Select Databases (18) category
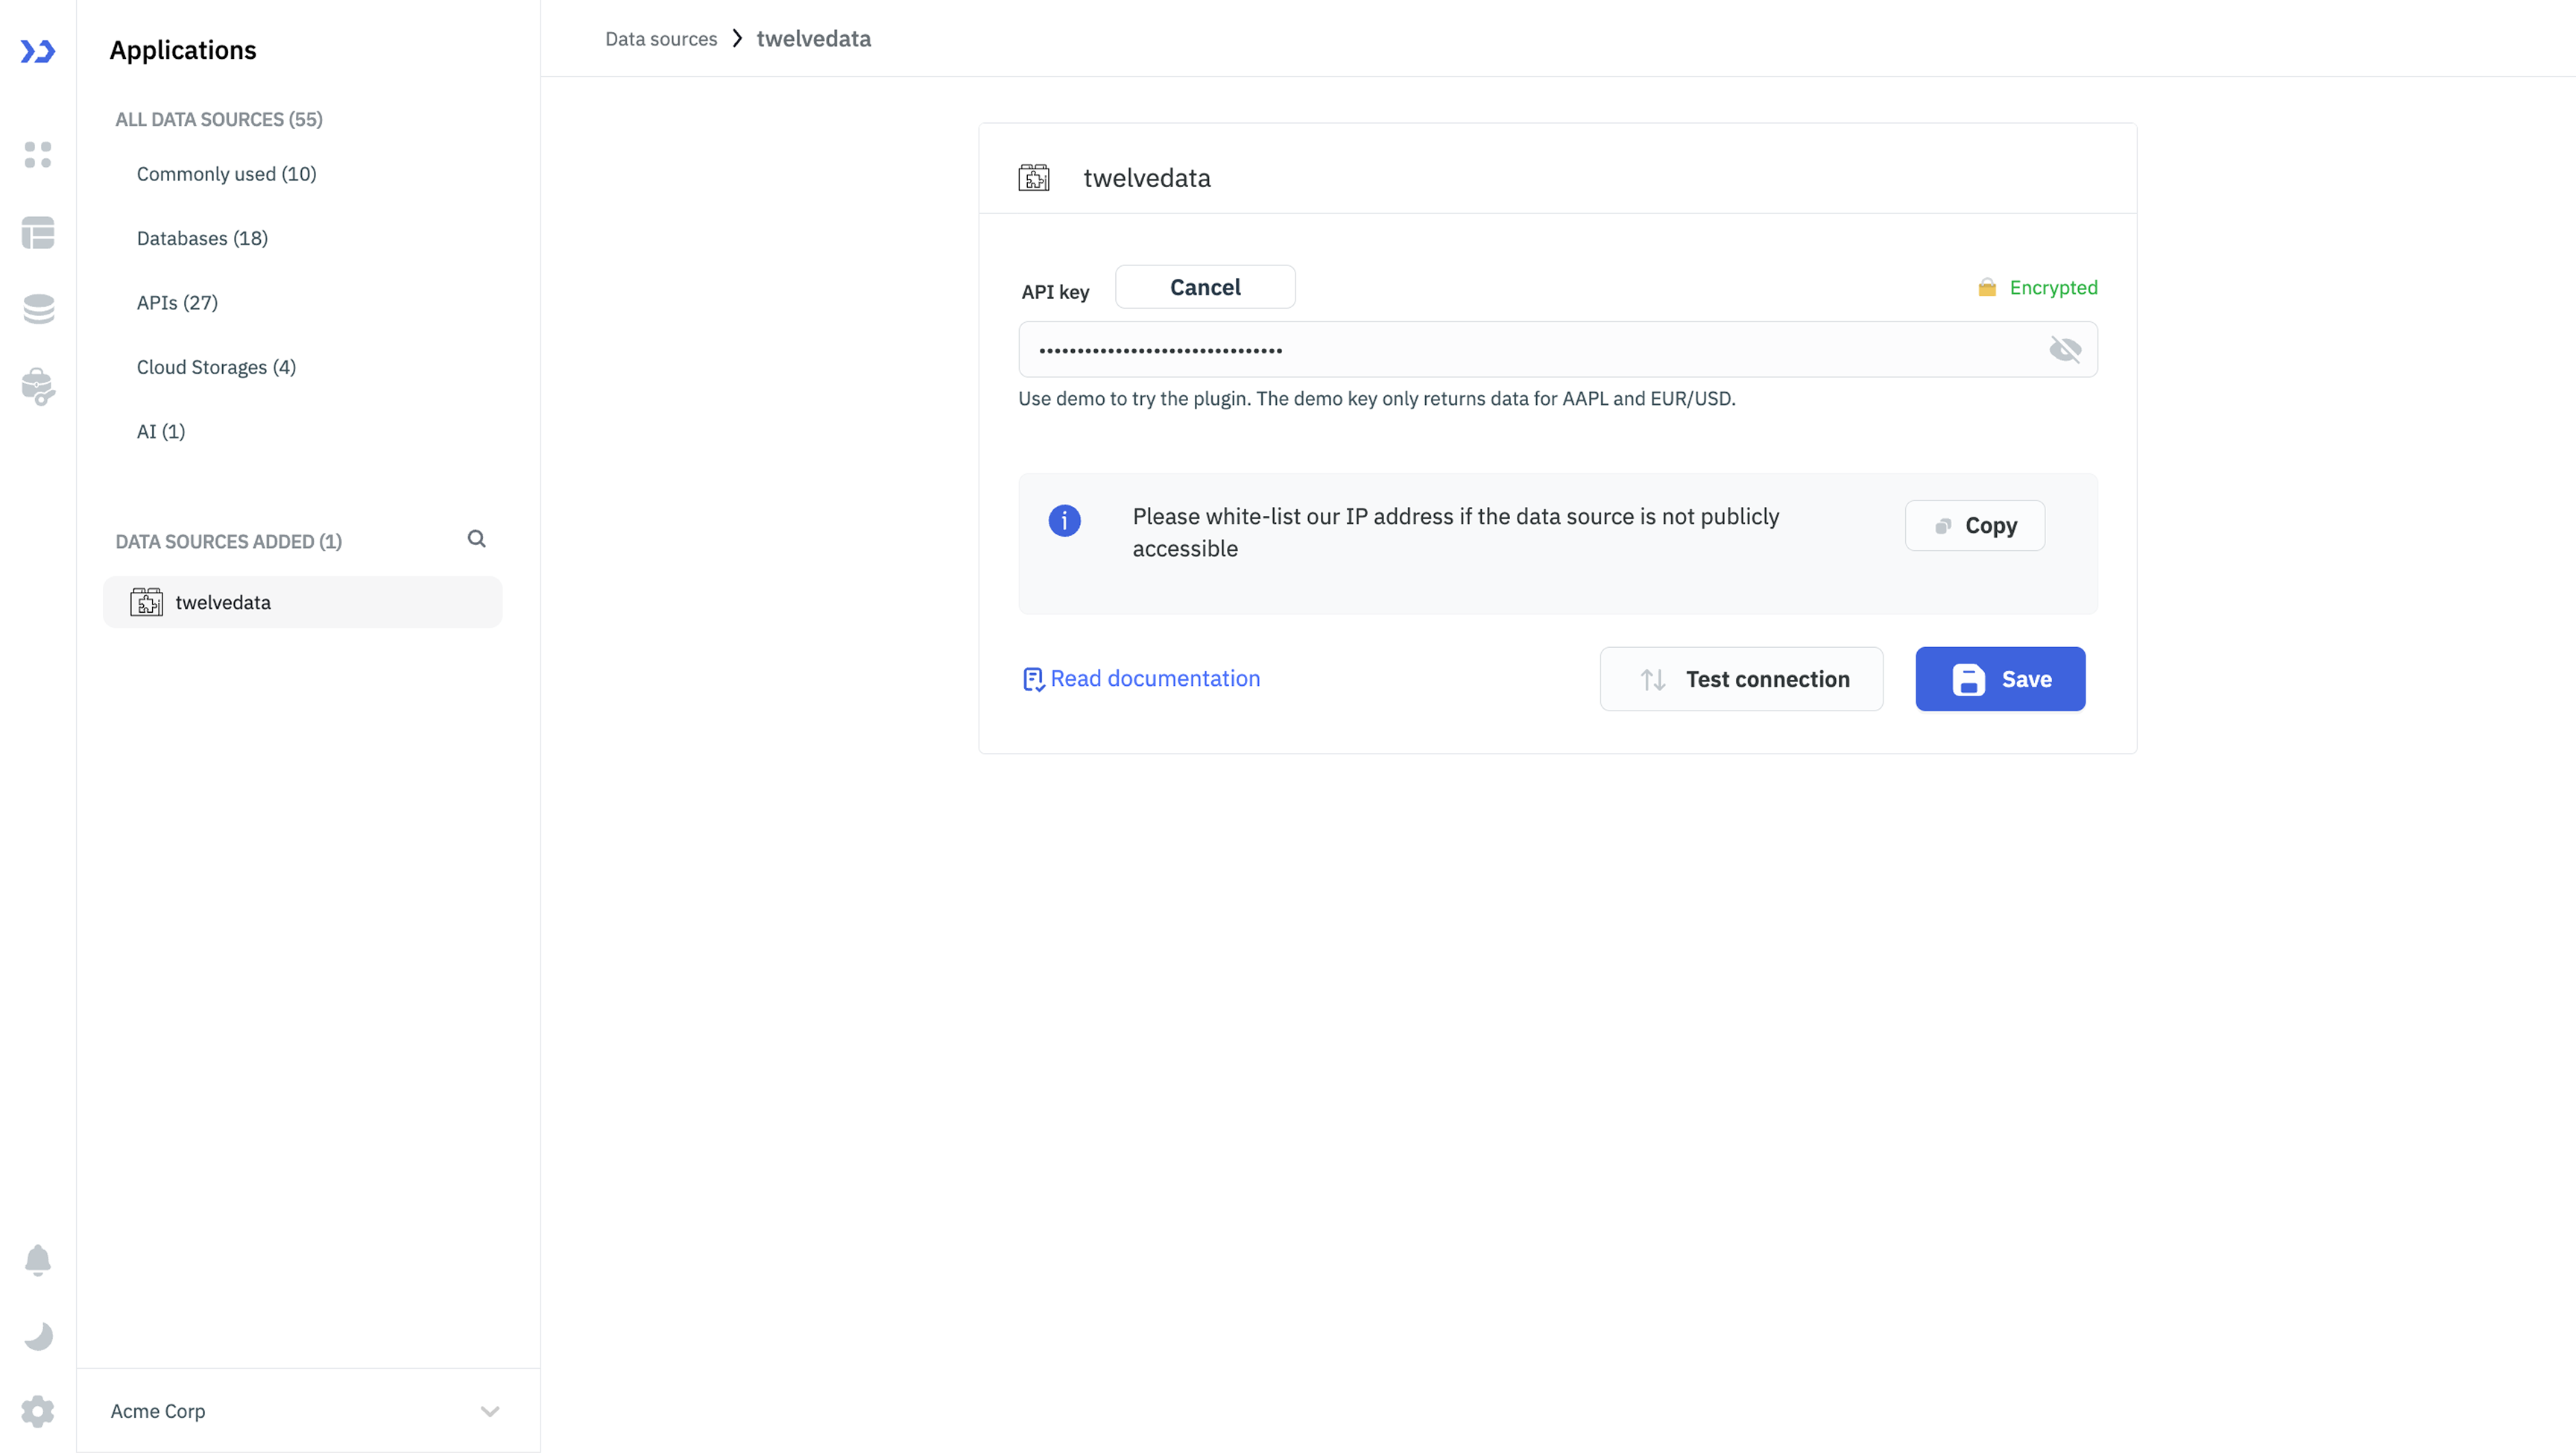 202,238
